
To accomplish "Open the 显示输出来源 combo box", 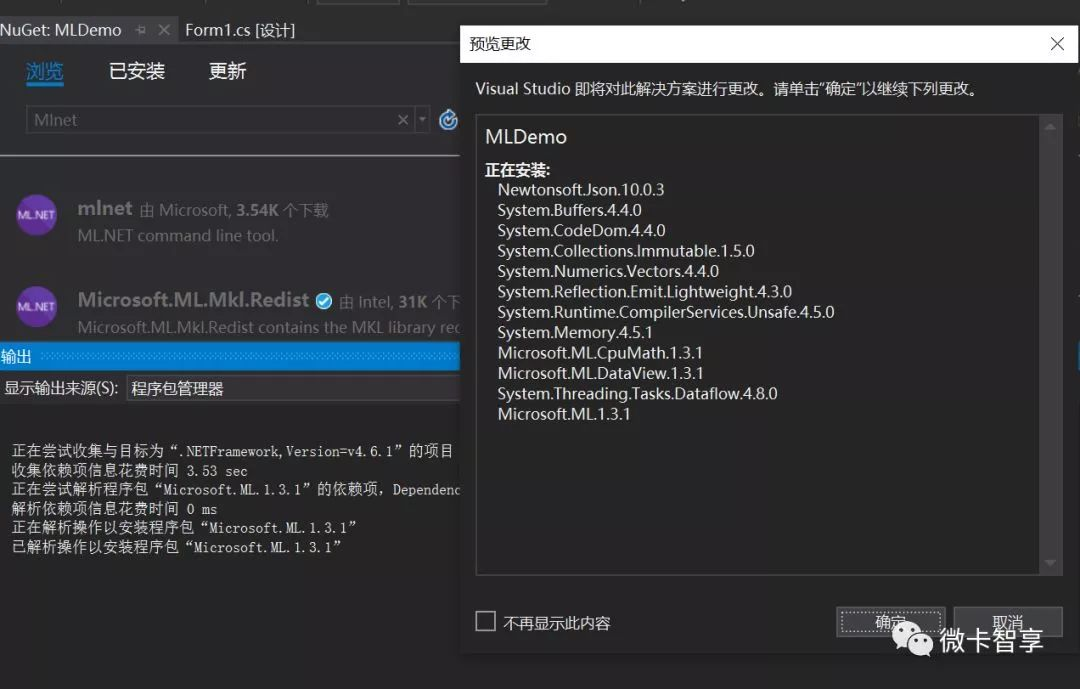I will (293, 389).
